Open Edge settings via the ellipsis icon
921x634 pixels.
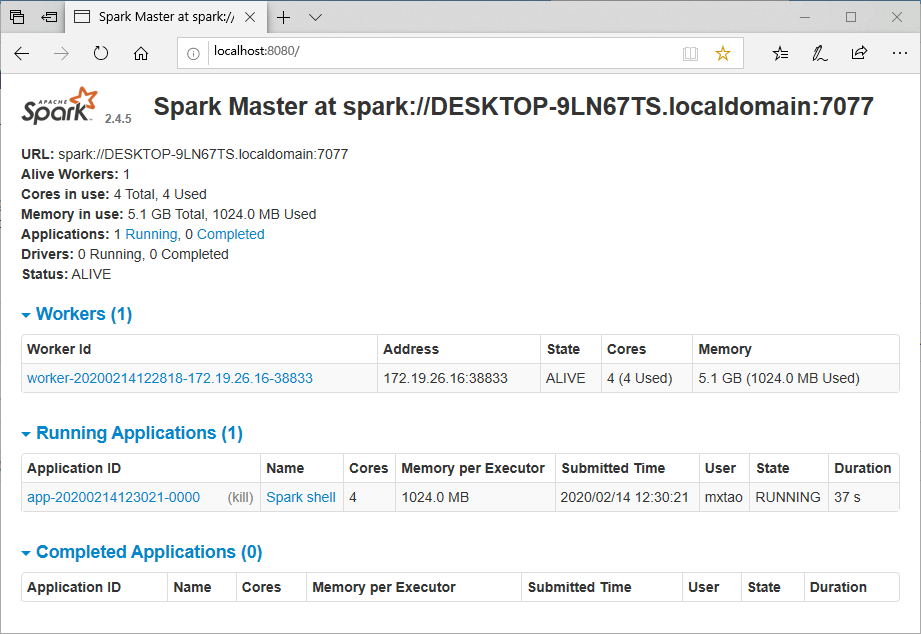click(899, 53)
